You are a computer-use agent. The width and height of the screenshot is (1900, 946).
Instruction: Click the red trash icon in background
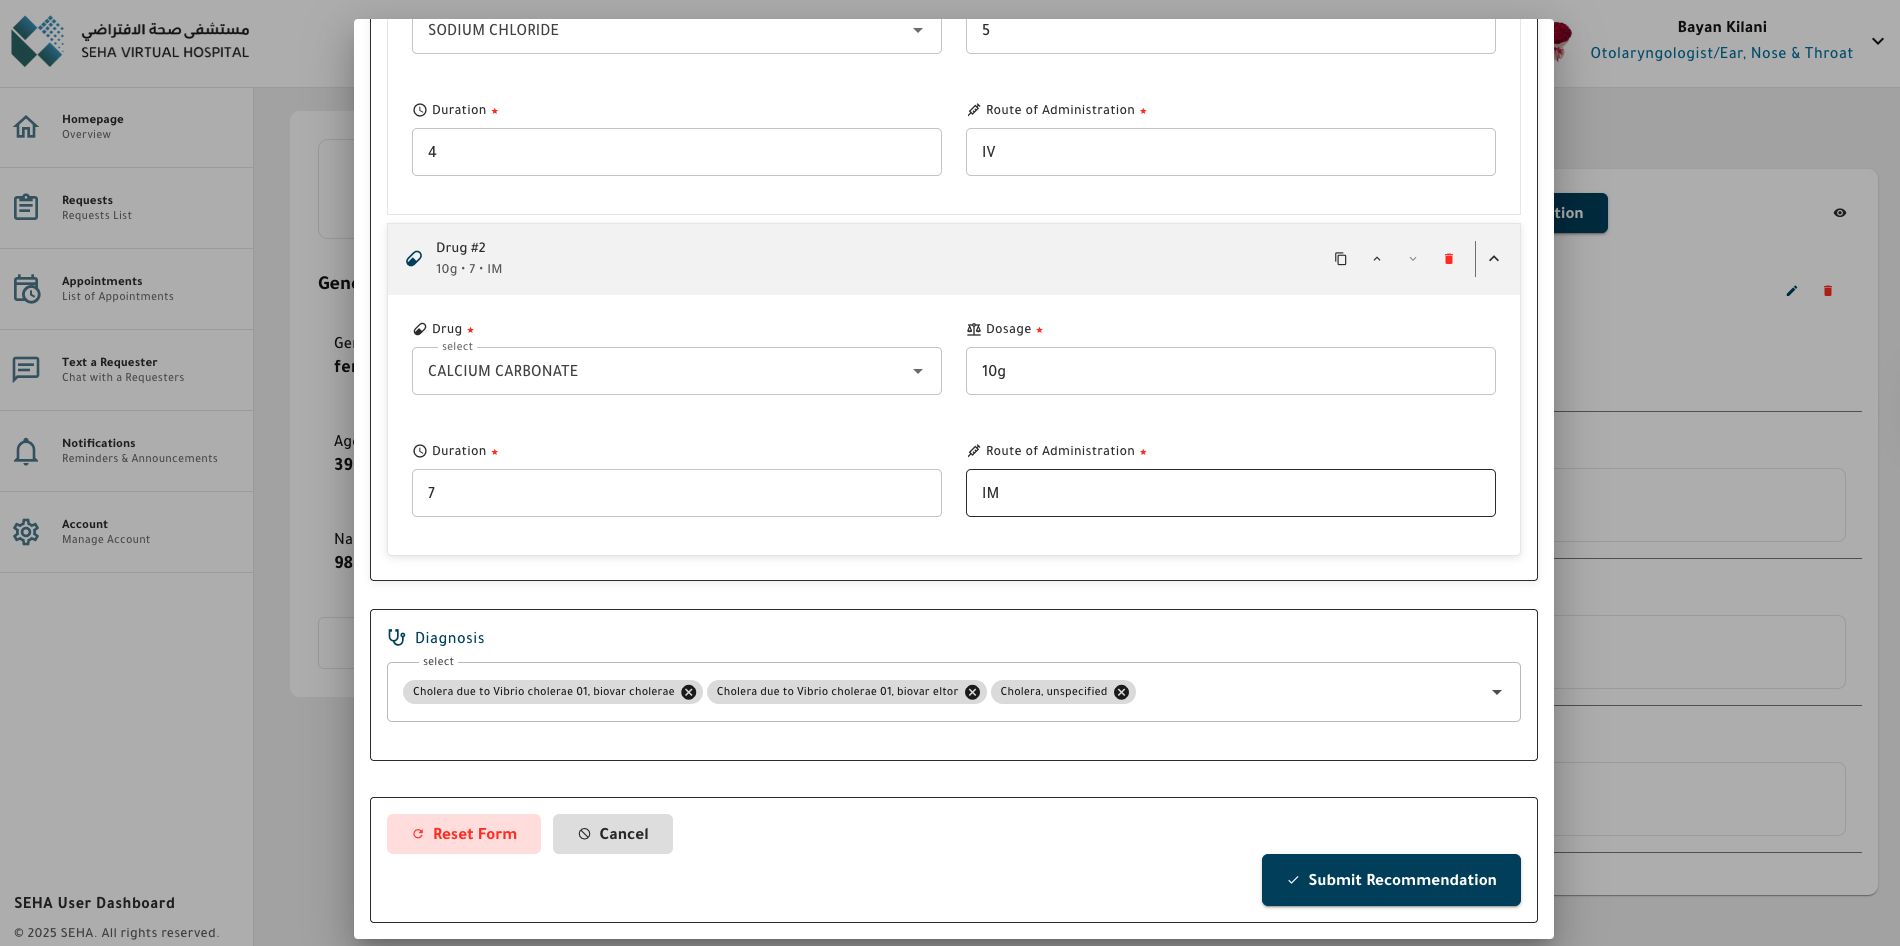click(x=1828, y=291)
